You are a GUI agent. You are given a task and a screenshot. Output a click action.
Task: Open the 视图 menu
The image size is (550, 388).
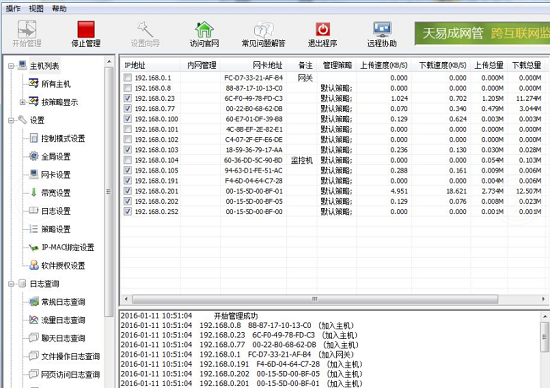pyautogui.click(x=36, y=8)
